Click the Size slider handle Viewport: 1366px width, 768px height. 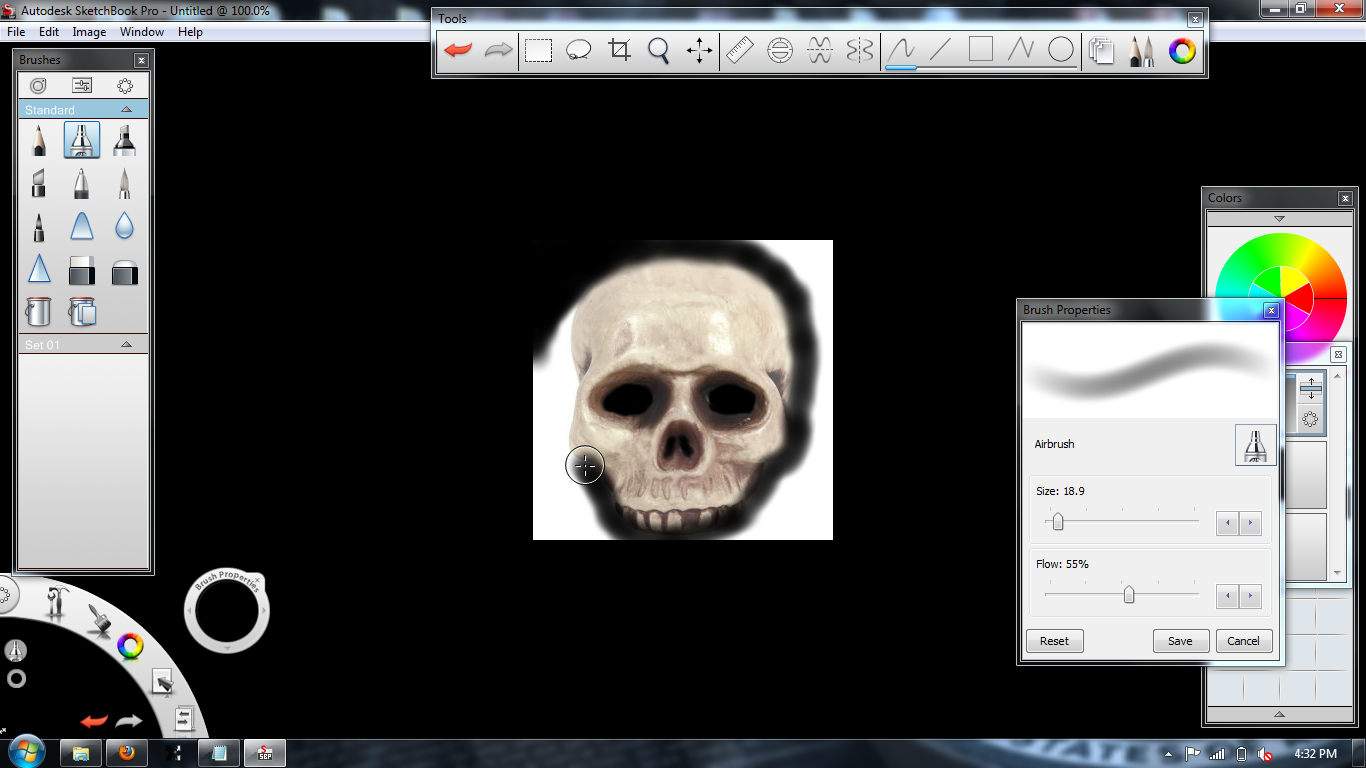(1058, 522)
